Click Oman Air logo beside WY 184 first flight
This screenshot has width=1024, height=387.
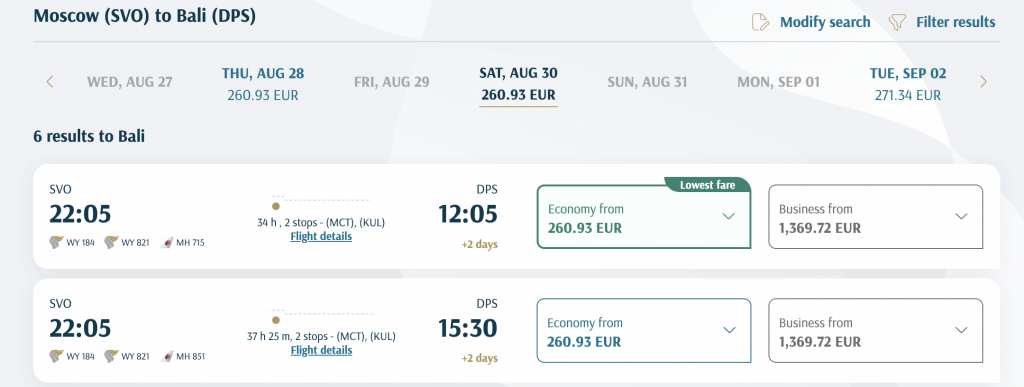(x=56, y=243)
